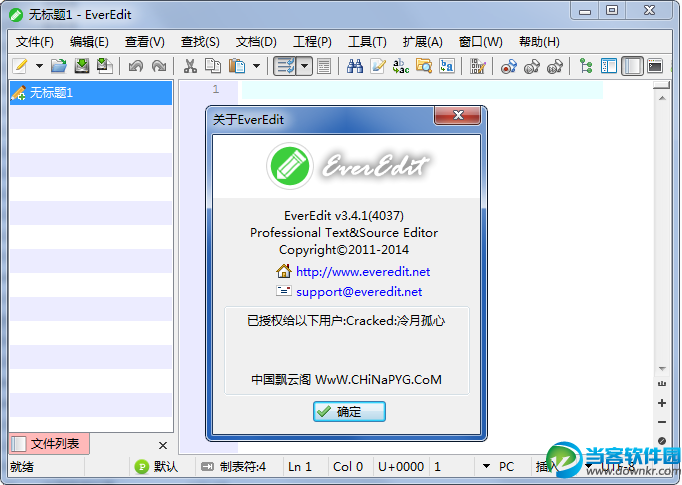Viewport: 682px width, 485px height.
Task: Open the 窗口(W) menu
Action: coord(481,42)
